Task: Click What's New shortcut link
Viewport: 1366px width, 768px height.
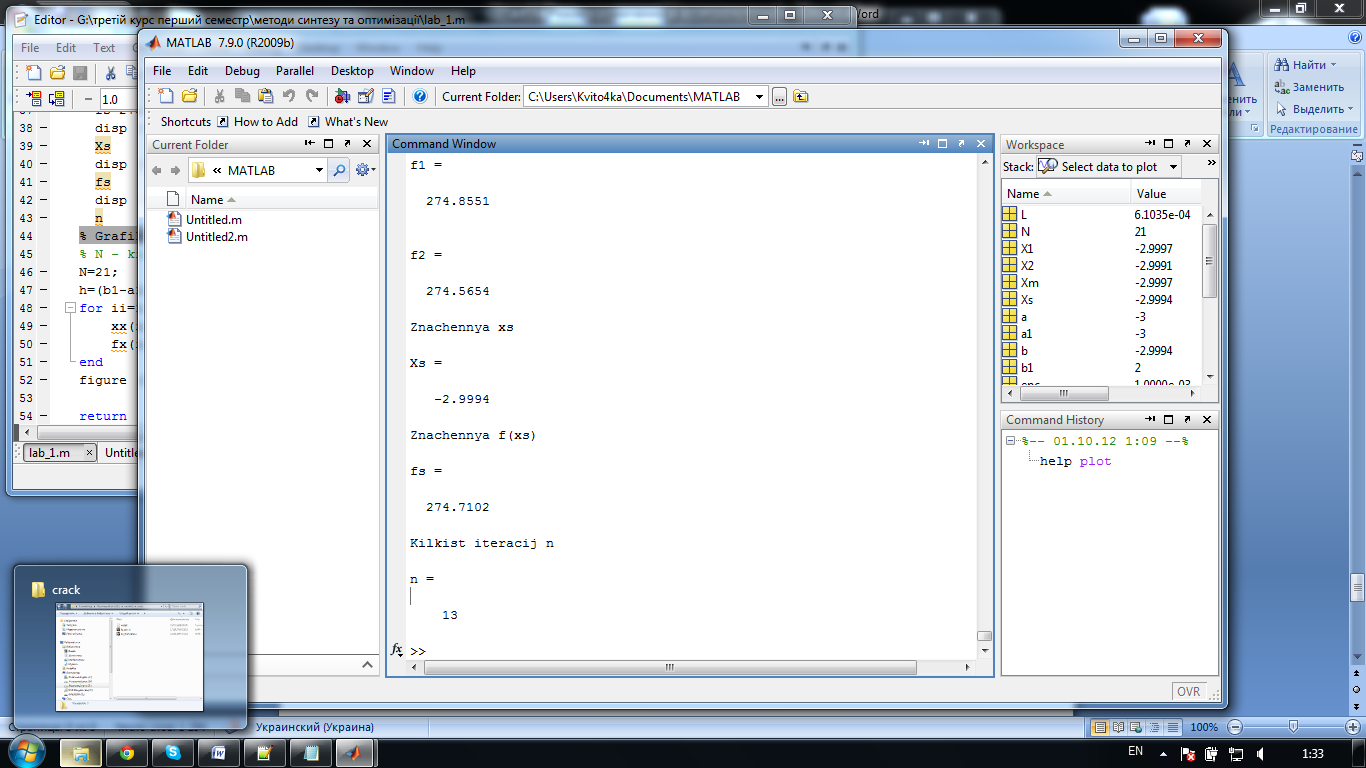Action: point(348,121)
